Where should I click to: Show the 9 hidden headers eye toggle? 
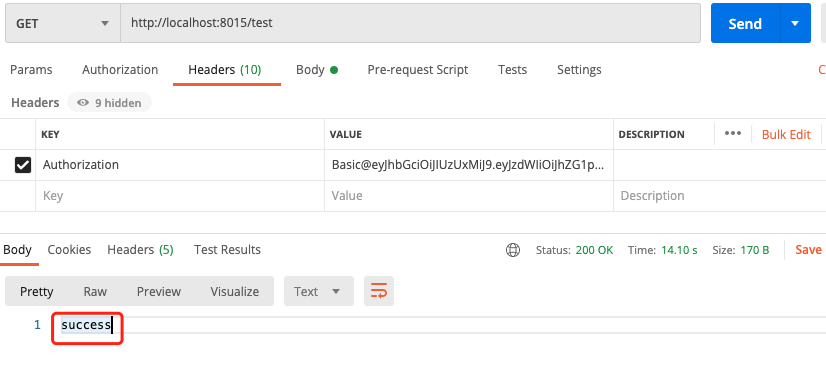[x=109, y=103]
